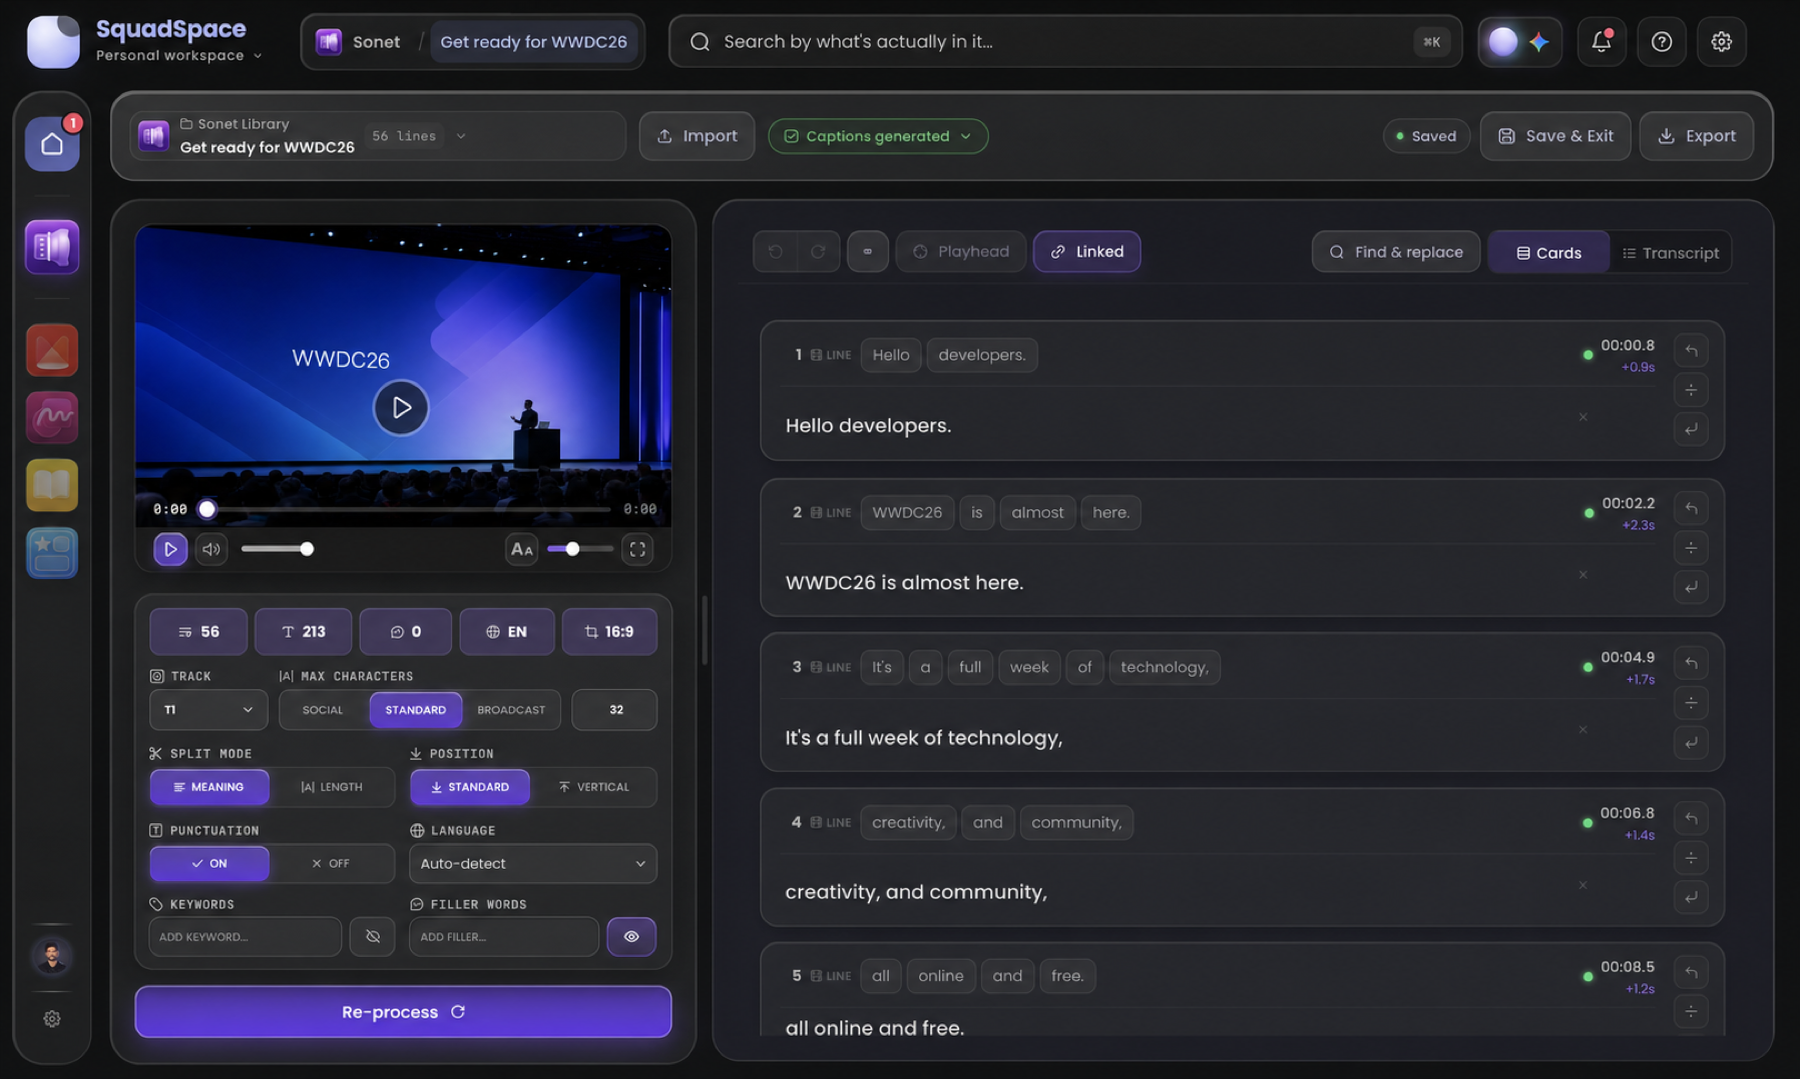The height and width of the screenshot is (1079, 1800).
Task: Focus the Add keyword input
Action: [x=245, y=937]
